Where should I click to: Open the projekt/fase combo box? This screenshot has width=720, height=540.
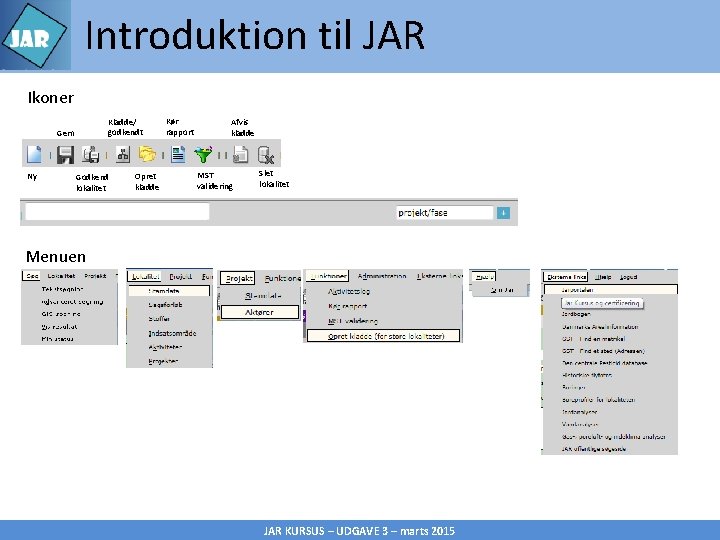[444, 213]
